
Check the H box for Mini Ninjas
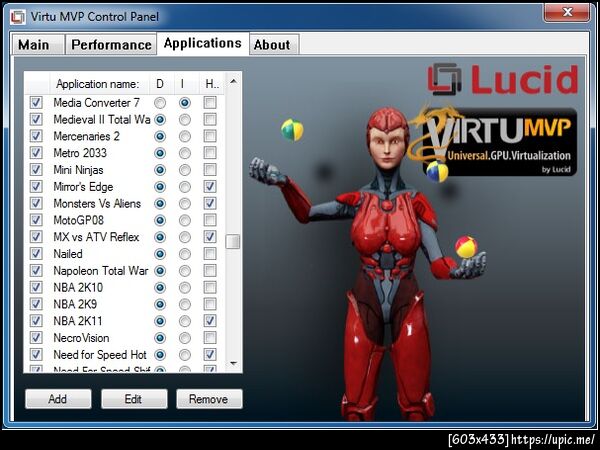[x=210, y=170]
